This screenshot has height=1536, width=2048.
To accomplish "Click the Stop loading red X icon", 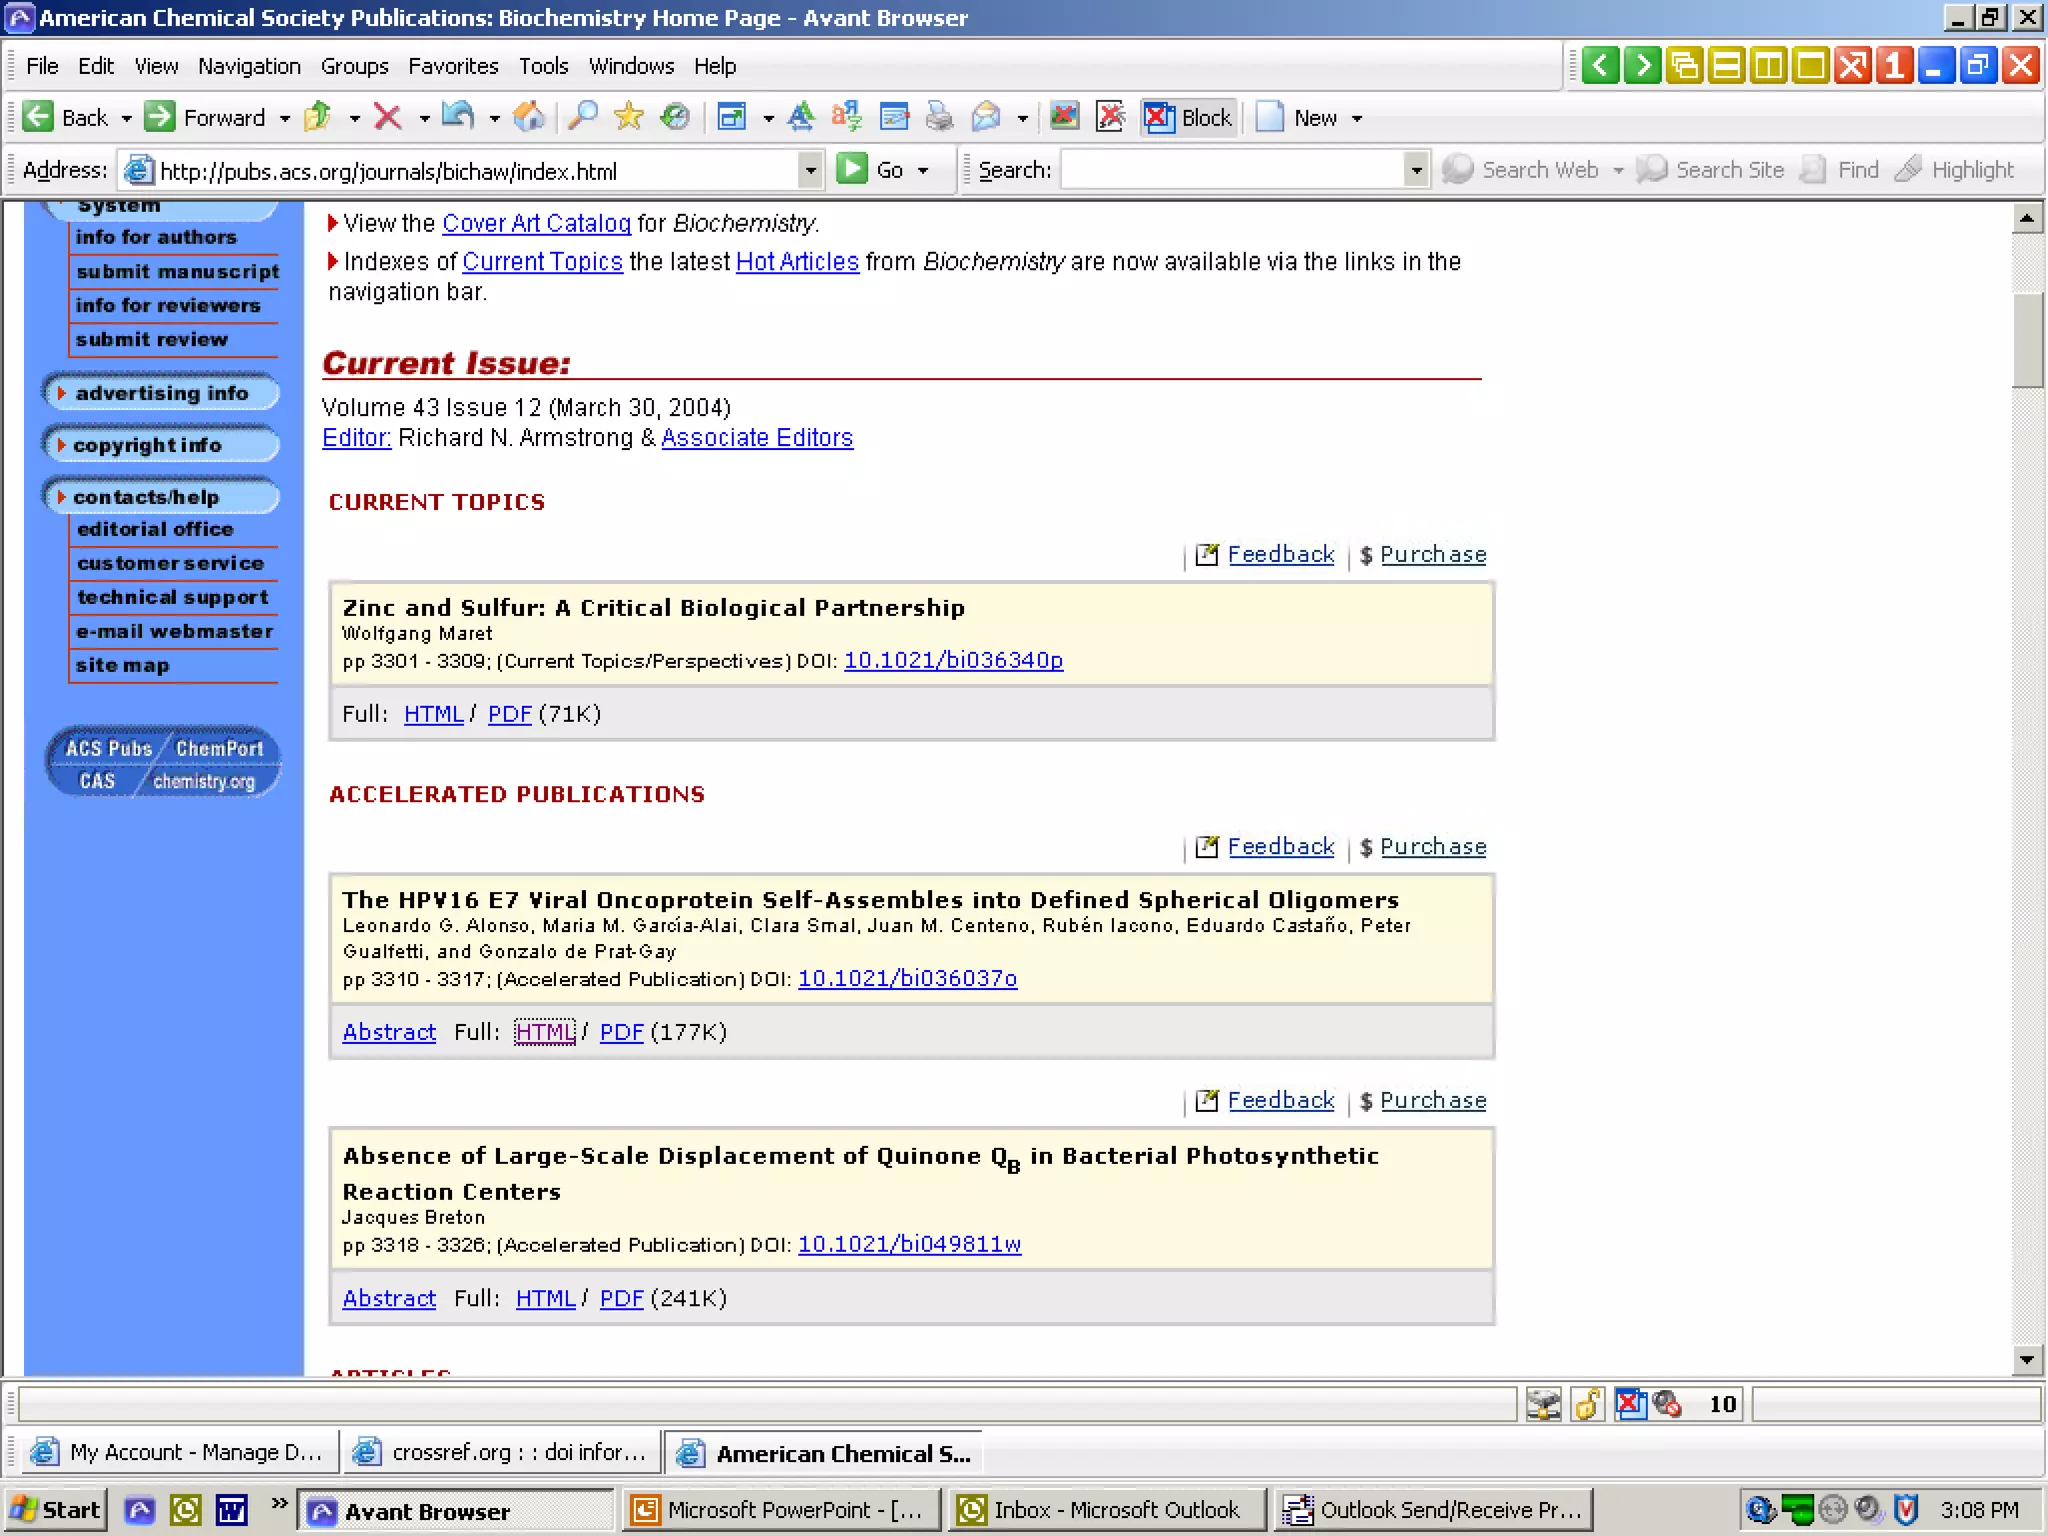I will 387,117.
